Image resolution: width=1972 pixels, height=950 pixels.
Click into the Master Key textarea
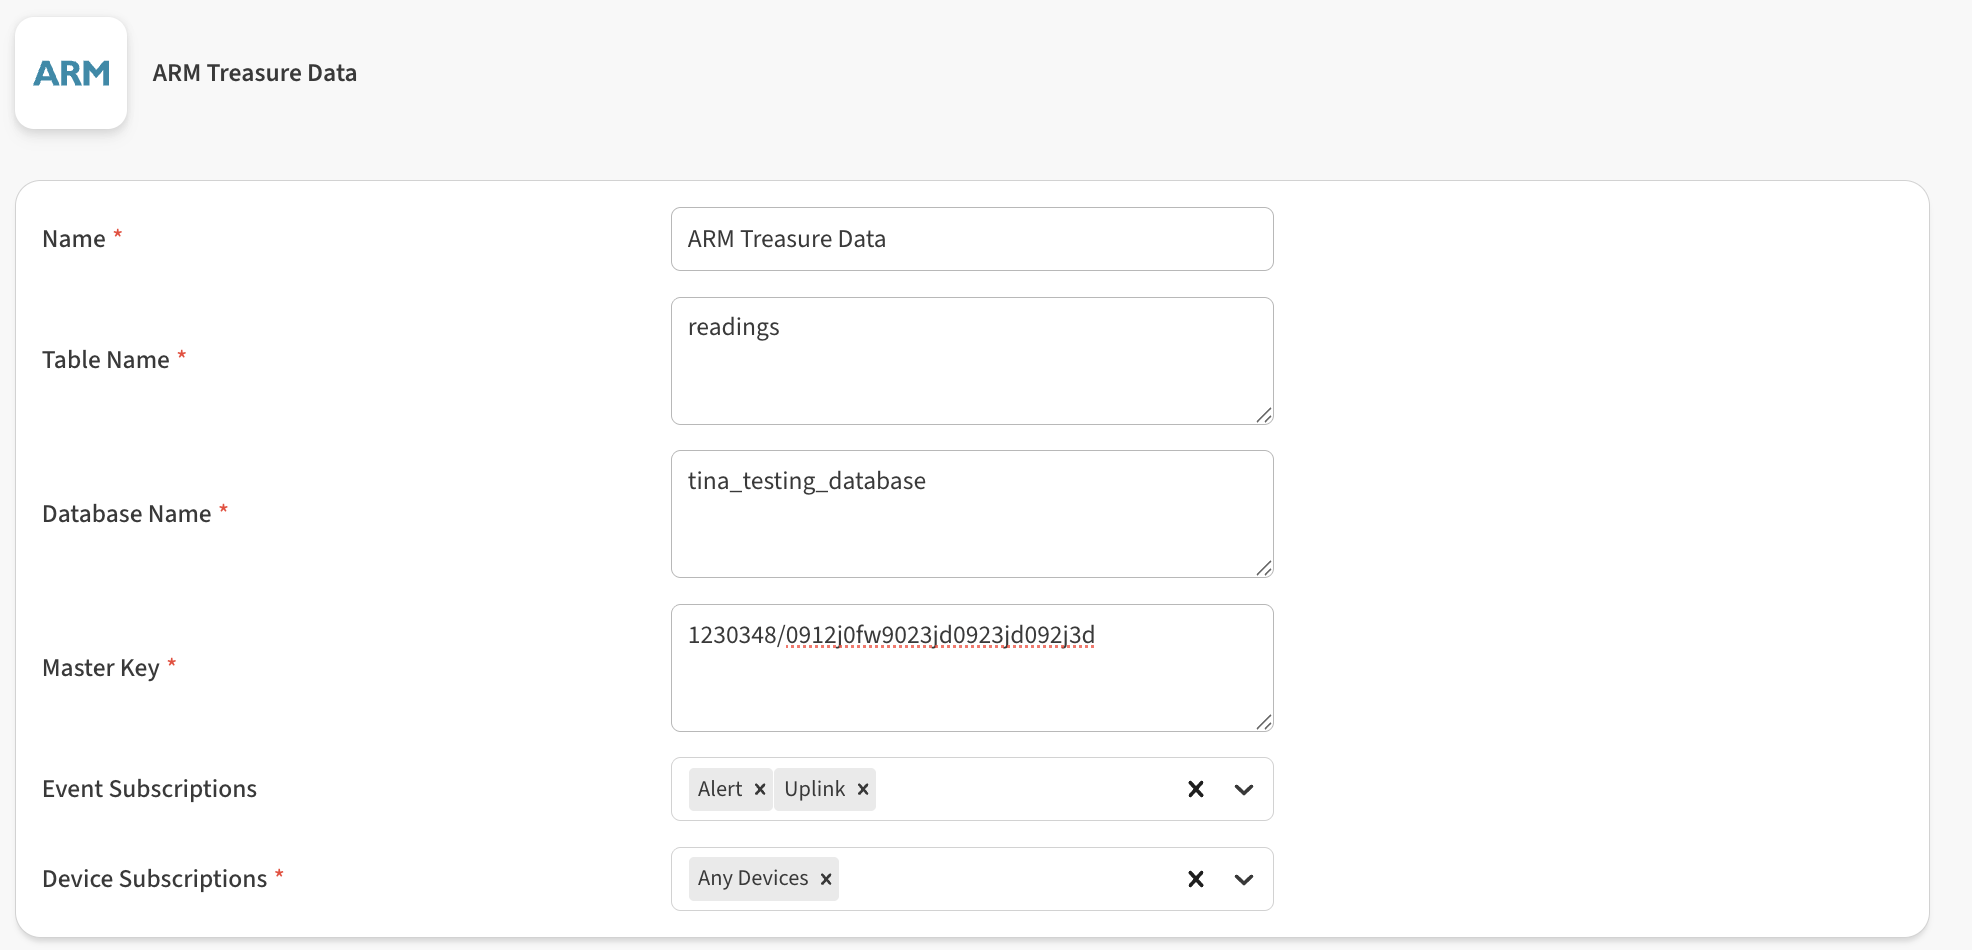point(972,668)
